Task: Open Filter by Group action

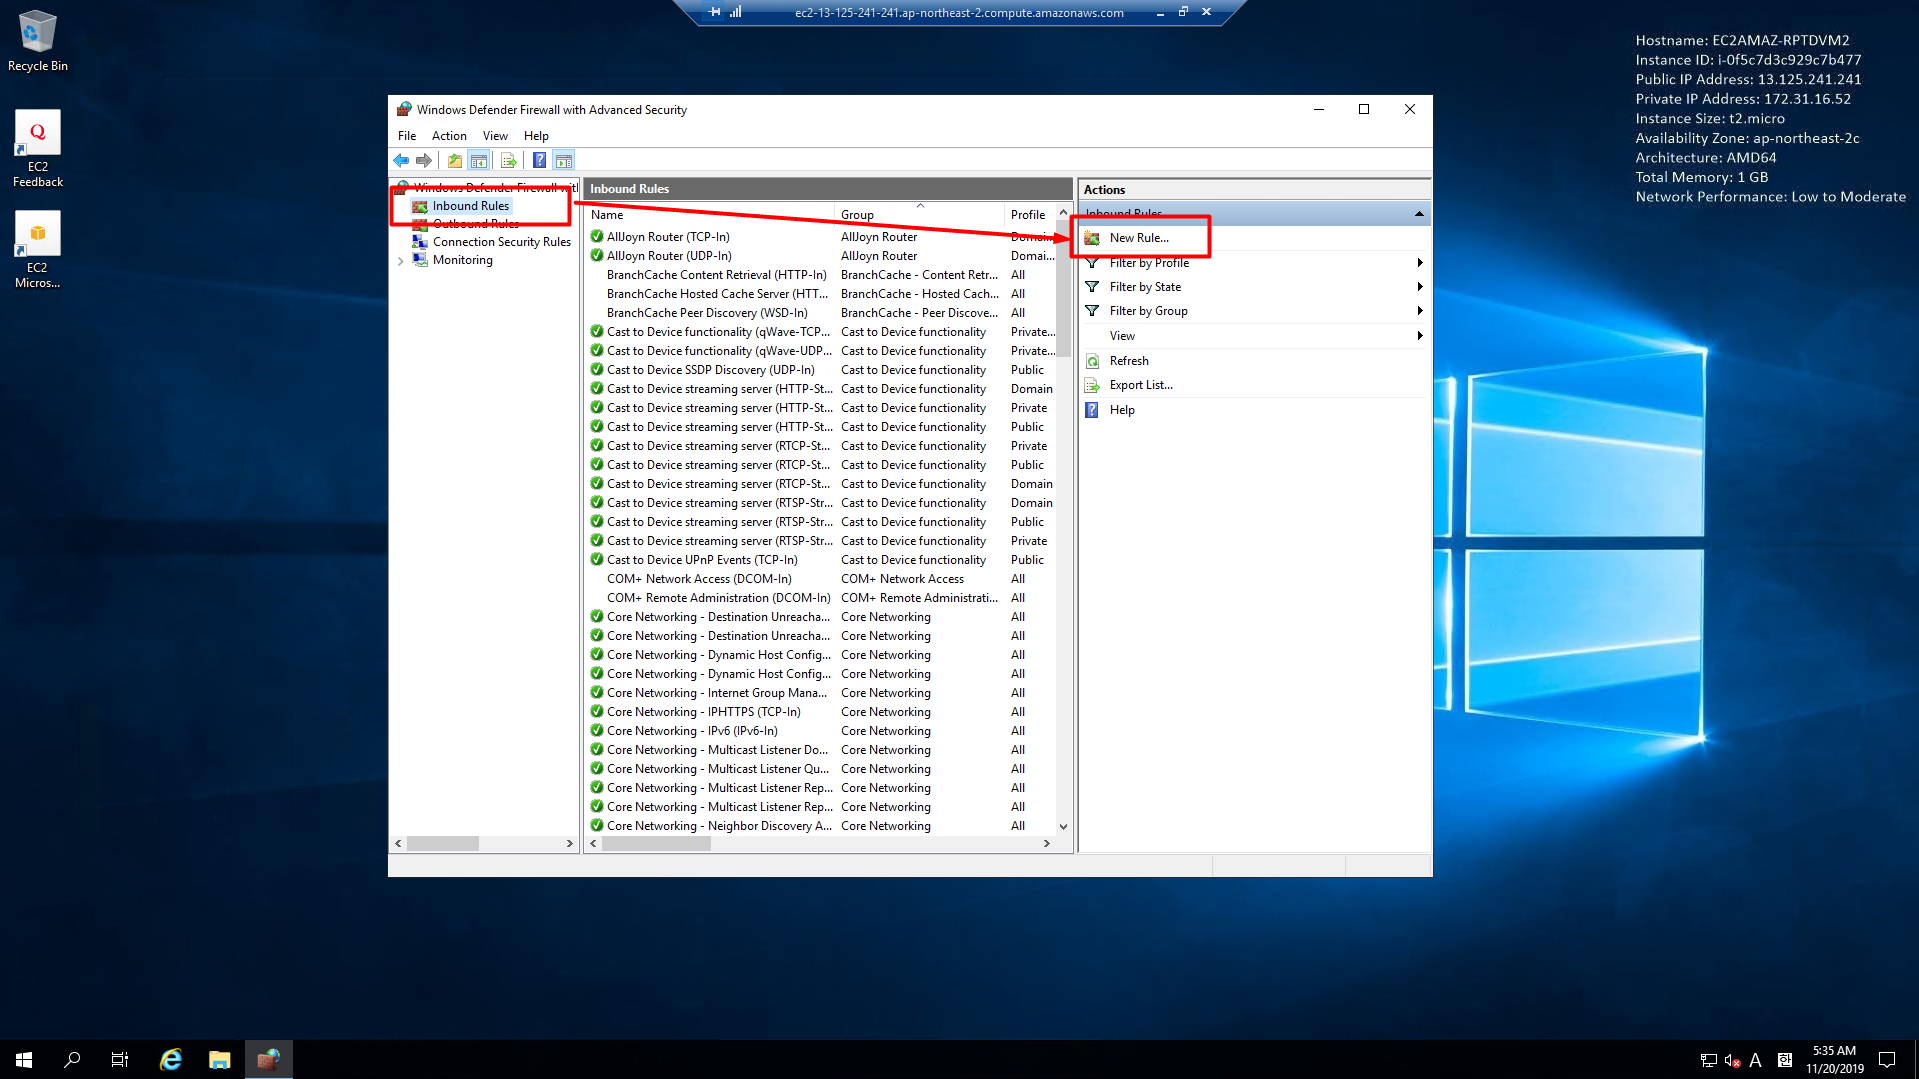Action: (x=1148, y=311)
